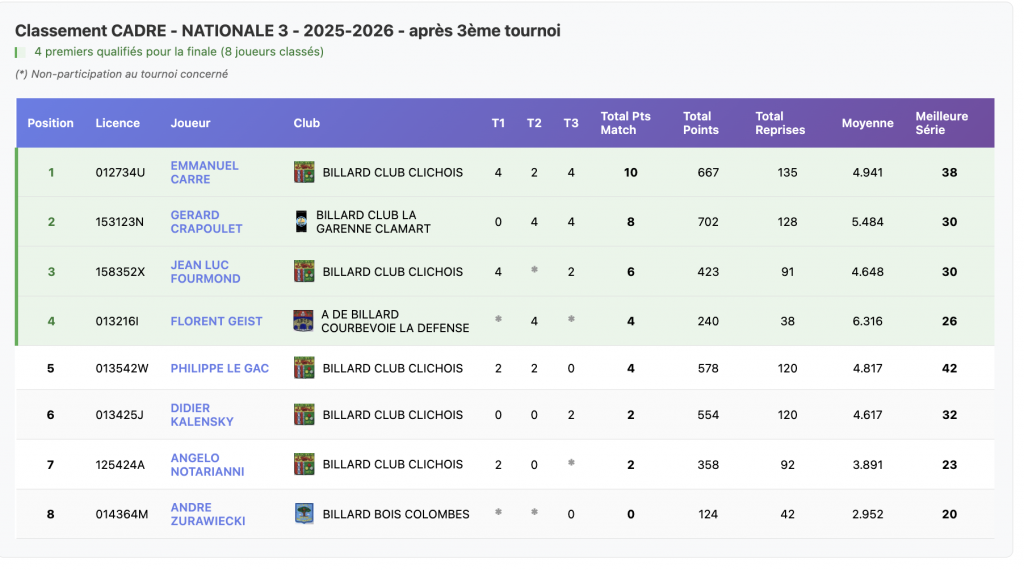1024x570 pixels.
Task: Click club logo in Angelo Notarianni's row
Action: (304, 464)
